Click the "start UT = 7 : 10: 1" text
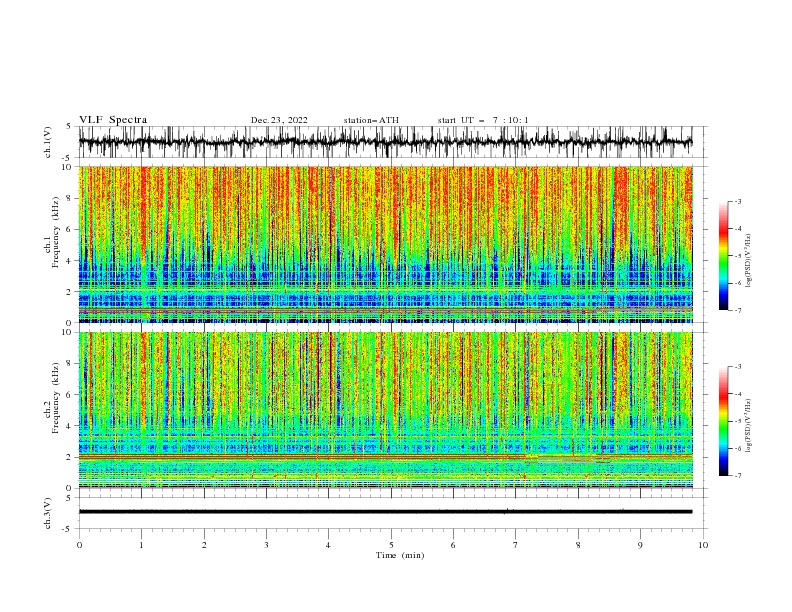This screenshot has width=792, height=612. pos(483,120)
